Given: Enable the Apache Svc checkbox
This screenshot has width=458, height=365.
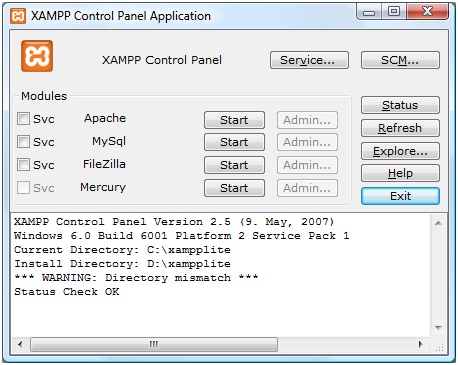Looking at the screenshot, I should click(x=23, y=119).
